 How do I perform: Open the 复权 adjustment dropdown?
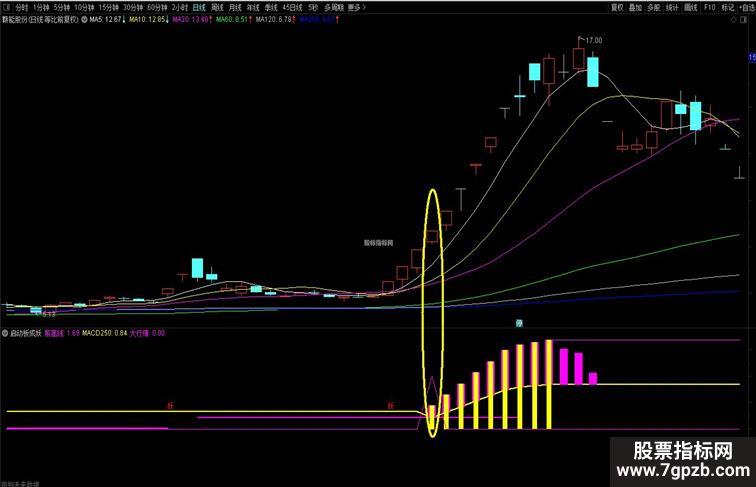pos(617,7)
